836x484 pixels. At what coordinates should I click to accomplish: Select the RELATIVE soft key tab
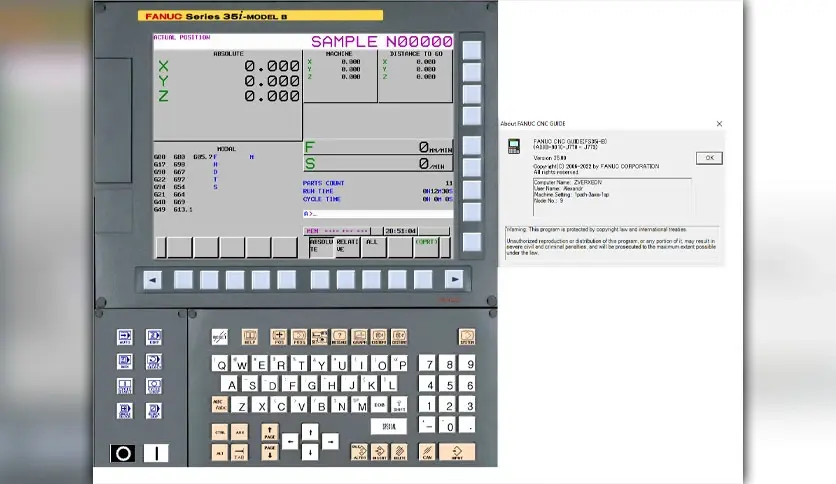click(346, 246)
